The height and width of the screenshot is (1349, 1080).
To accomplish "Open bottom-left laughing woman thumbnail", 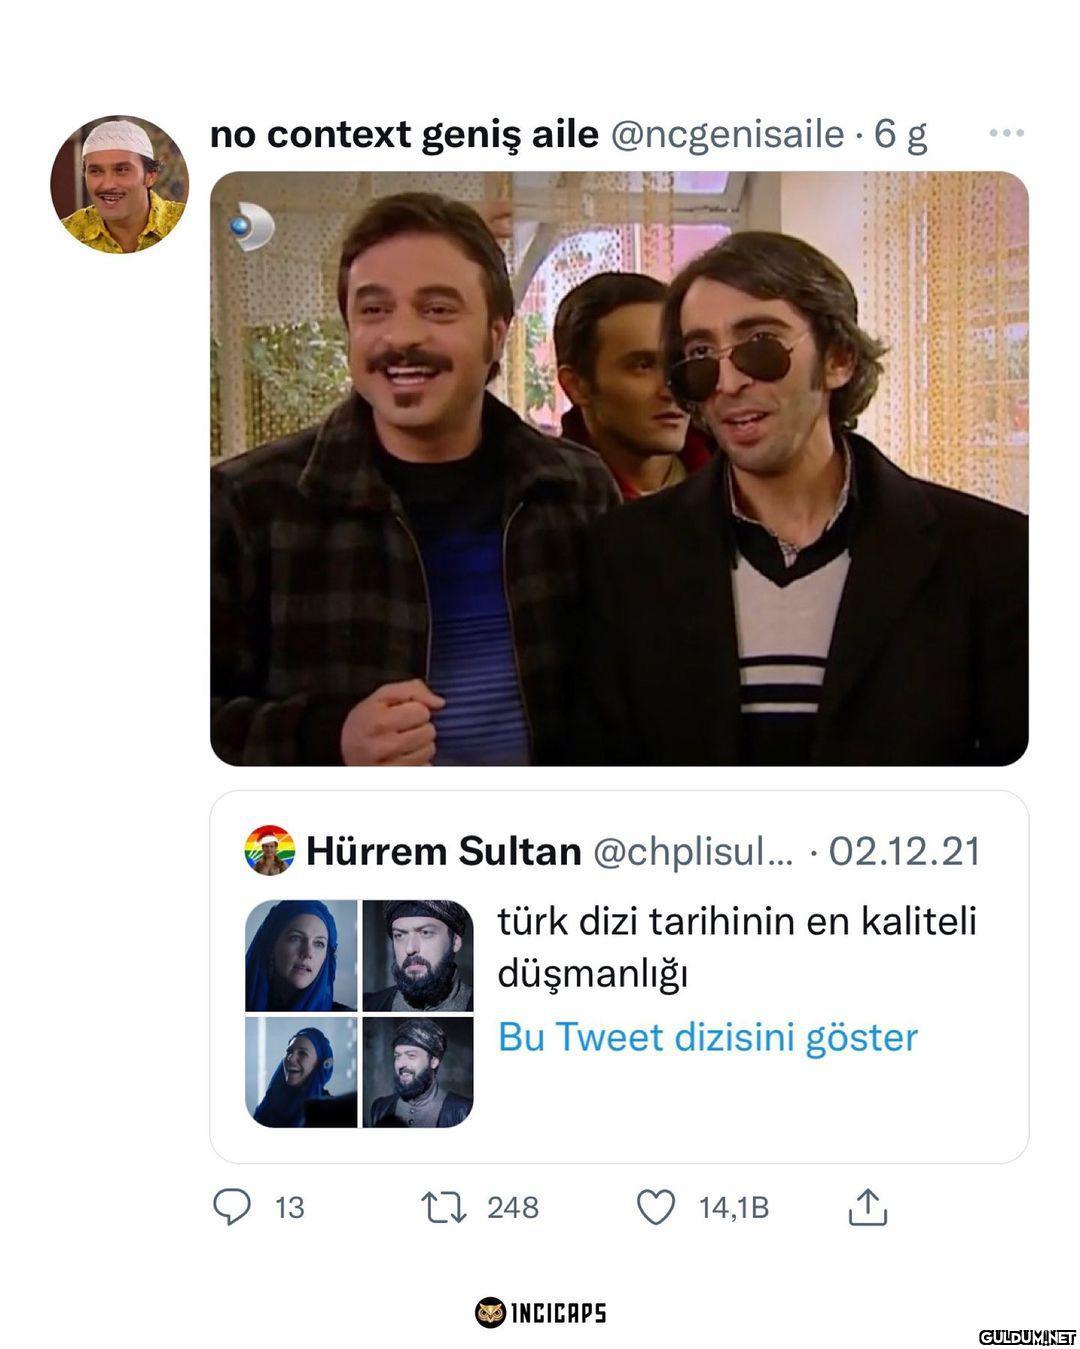I will tap(301, 1072).
